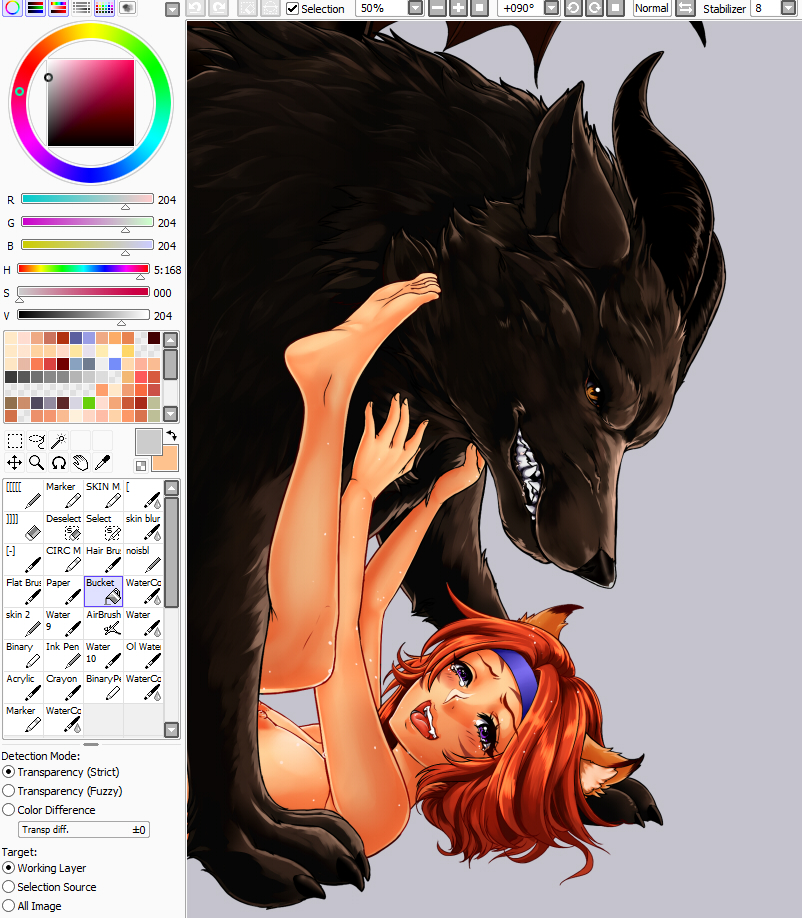
Task: Toggle the HSV sliders panel
Action: coord(58,8)
